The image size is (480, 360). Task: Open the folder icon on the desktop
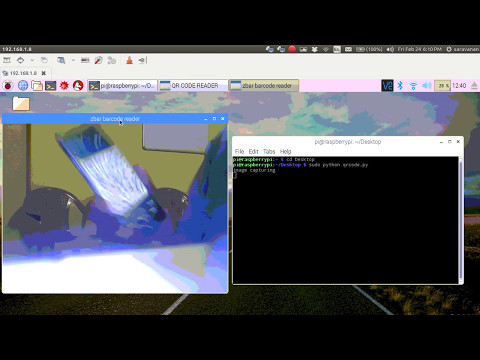click(x=21, y=104)
